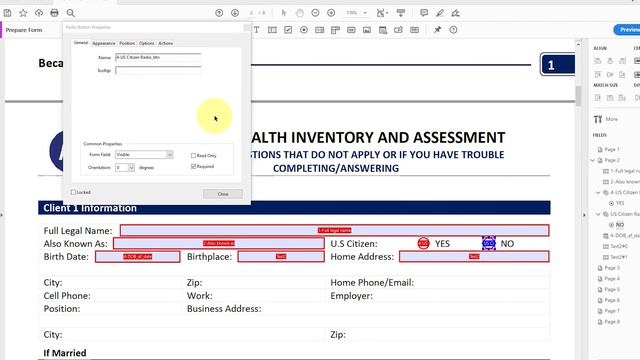
Task: Collapse the US Citizen Ra group in fields
Action: point(598,214)
